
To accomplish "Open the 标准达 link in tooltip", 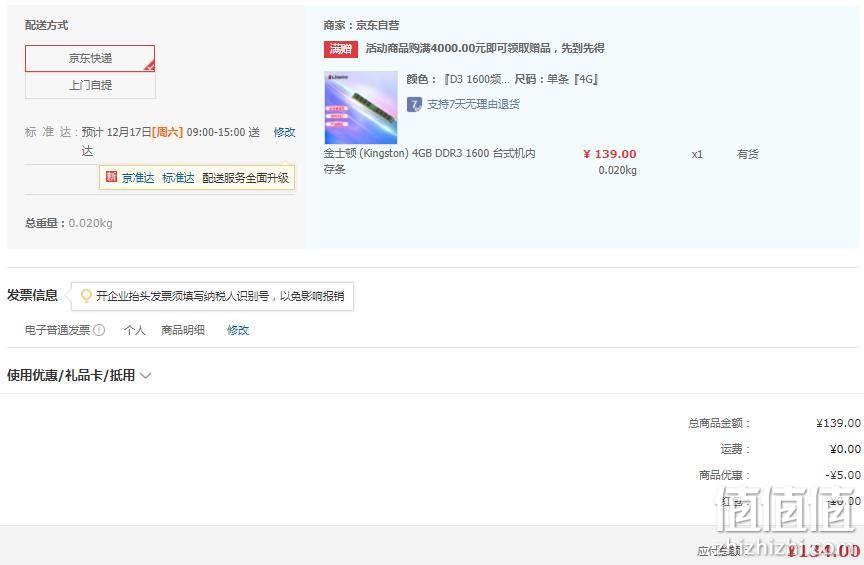I will tap(178, 178).
